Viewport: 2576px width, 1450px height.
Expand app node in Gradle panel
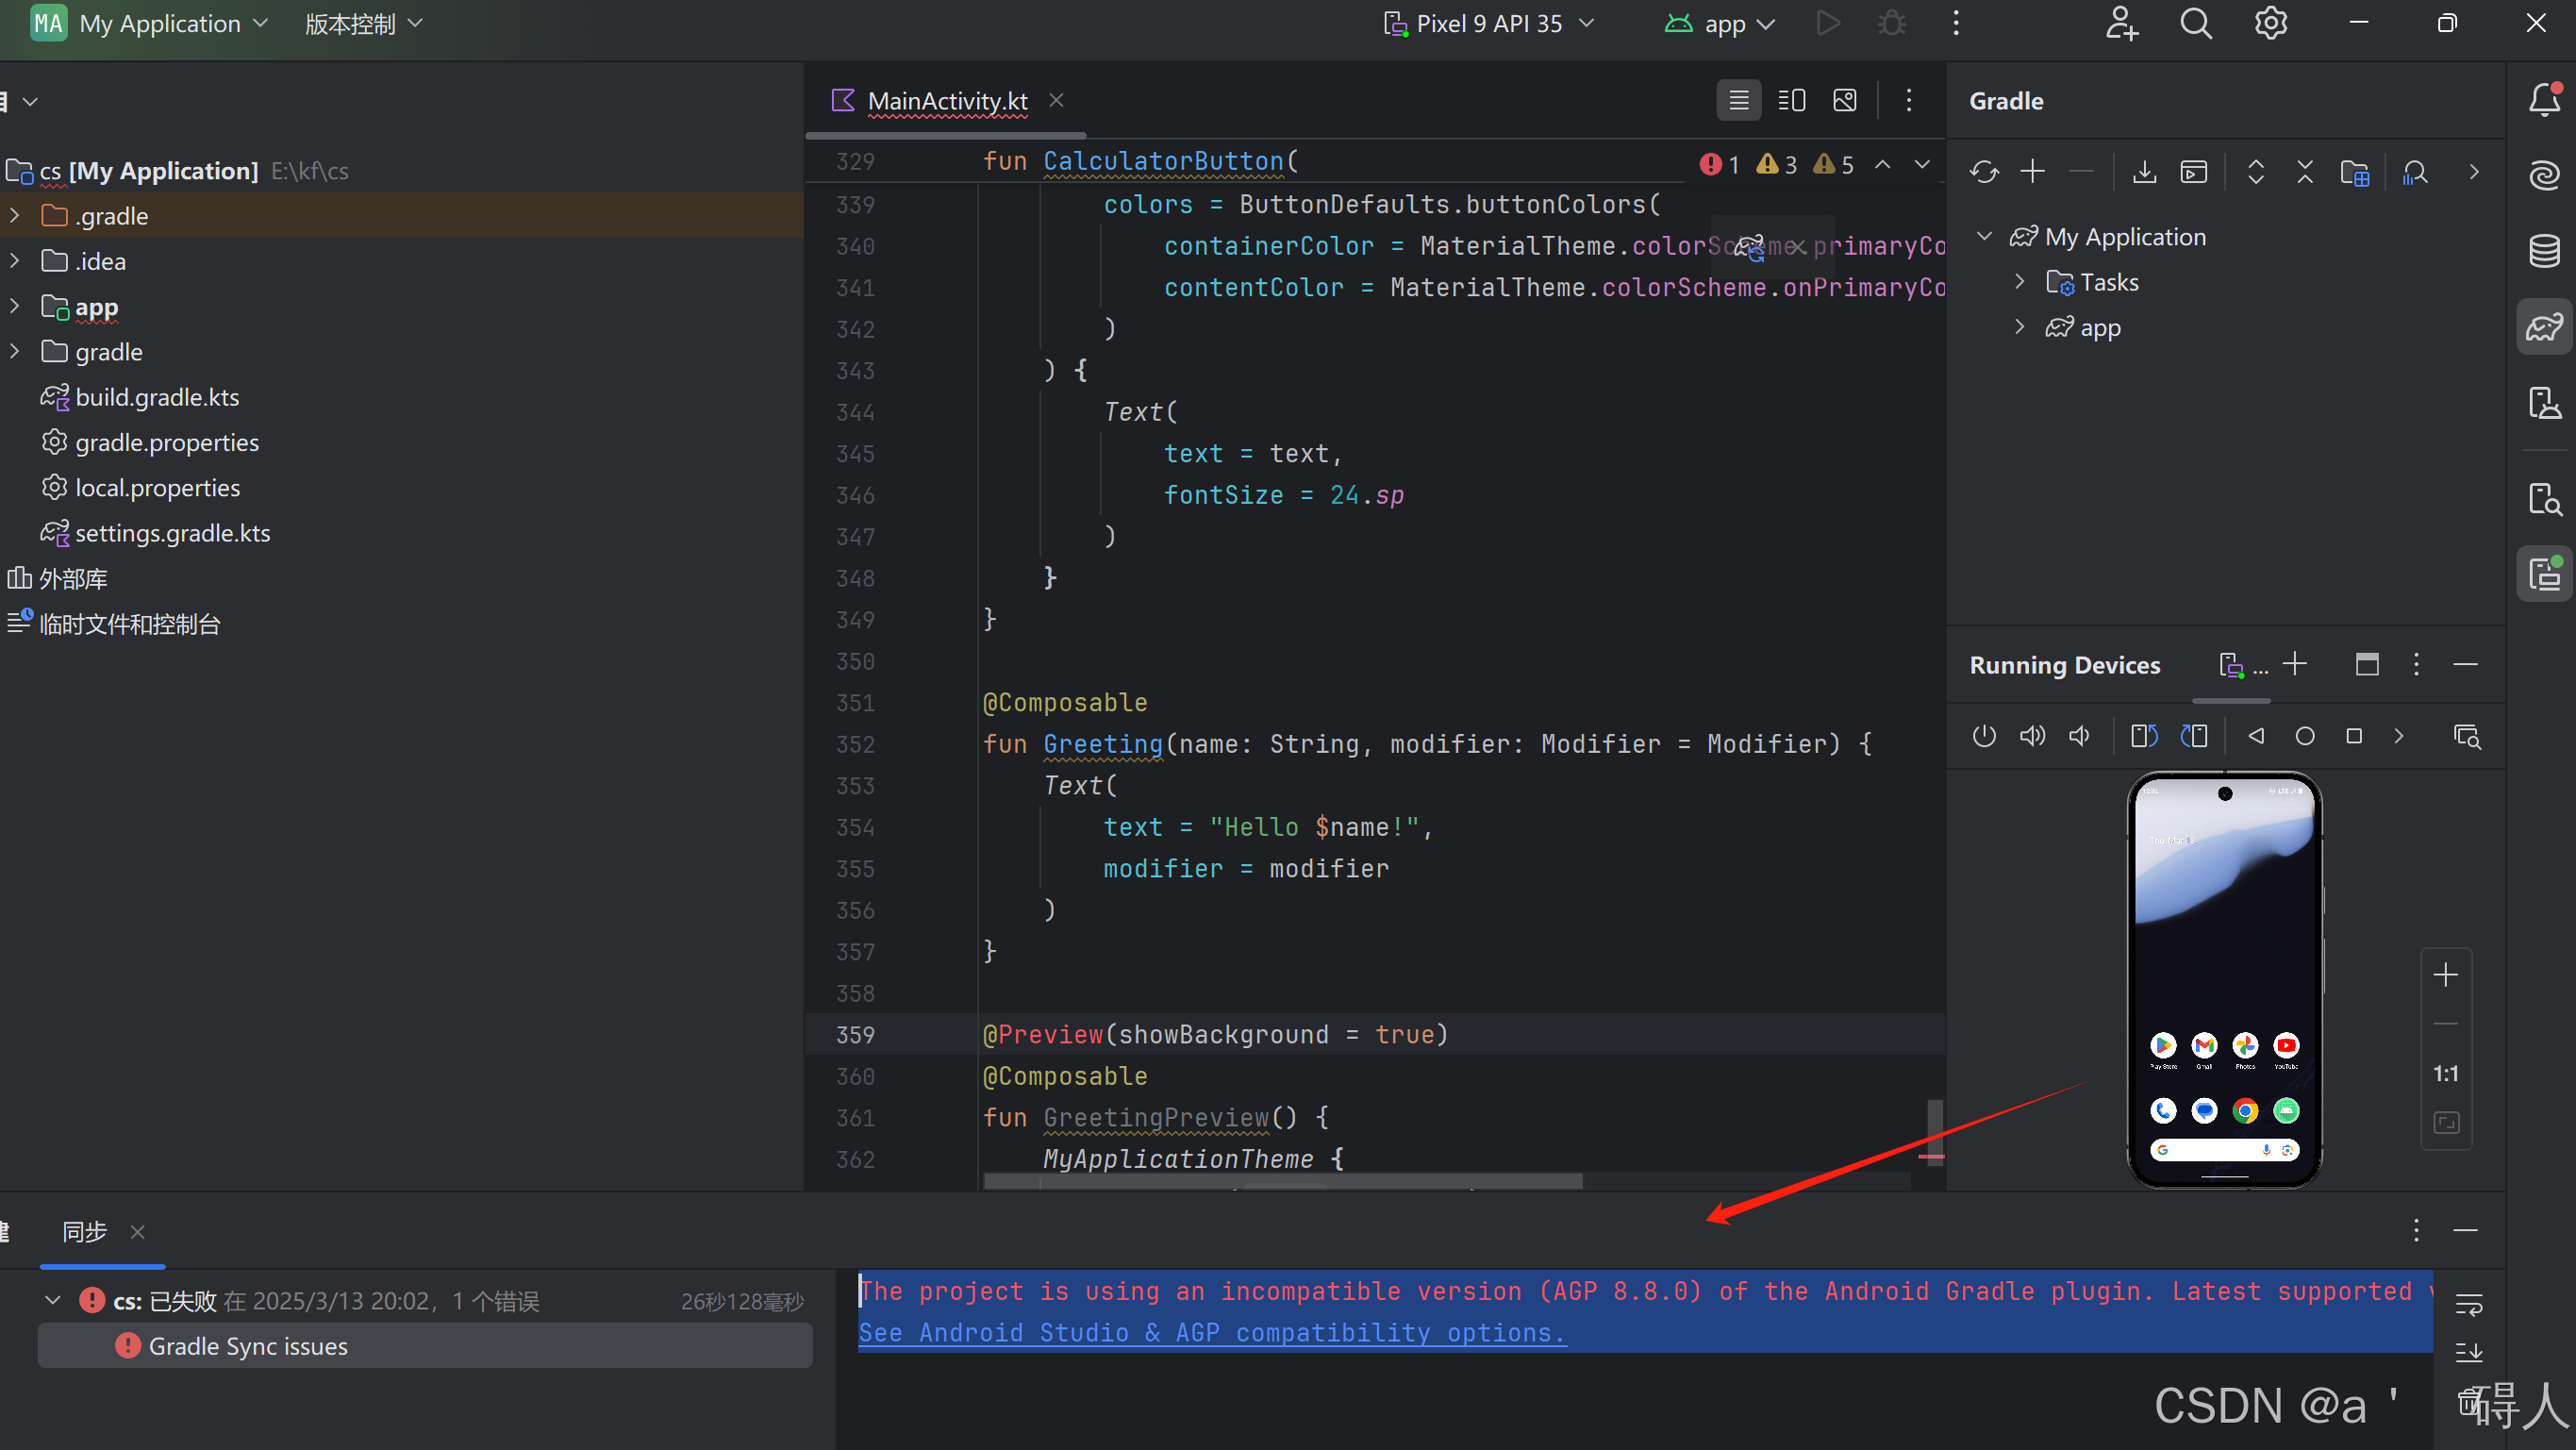[2019, 327]
